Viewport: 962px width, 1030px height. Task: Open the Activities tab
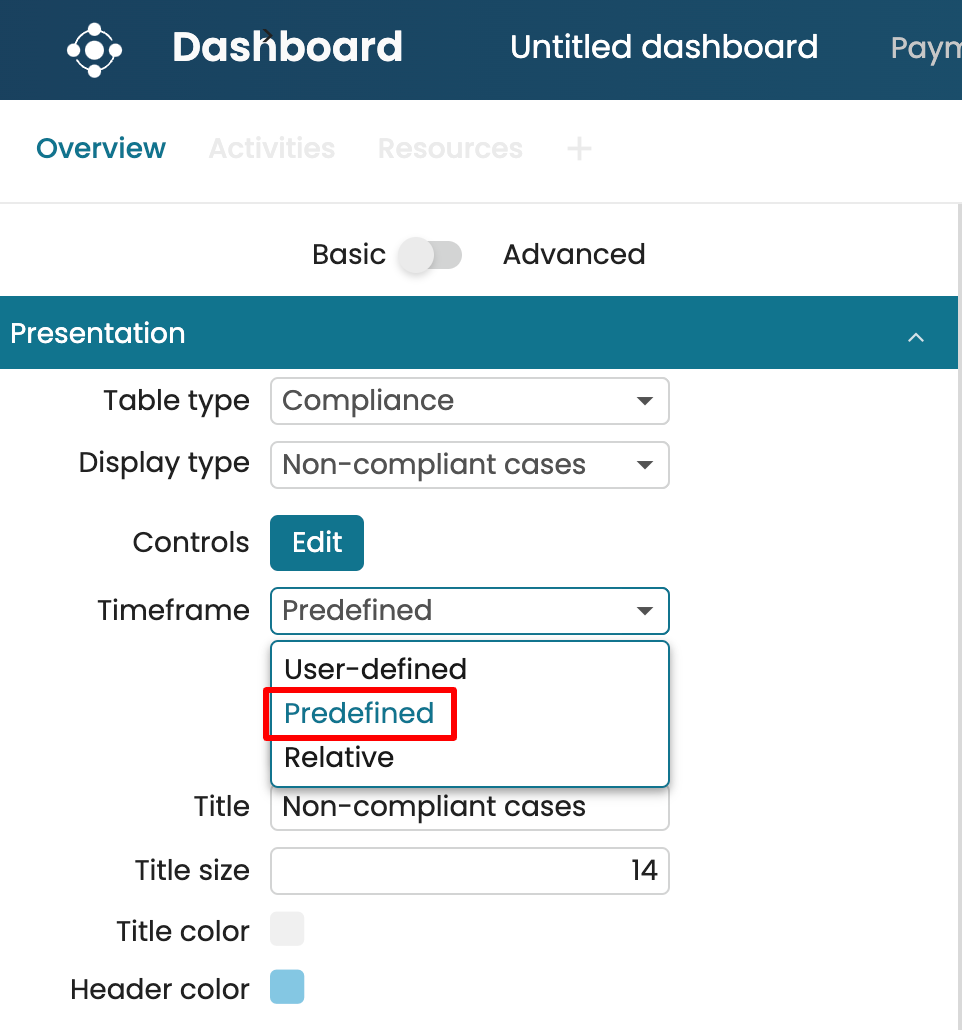pos(272,149)
